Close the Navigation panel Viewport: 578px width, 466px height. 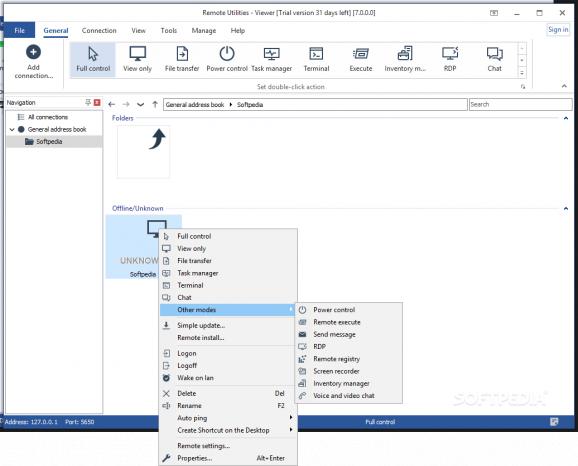(x=97, y=102)
